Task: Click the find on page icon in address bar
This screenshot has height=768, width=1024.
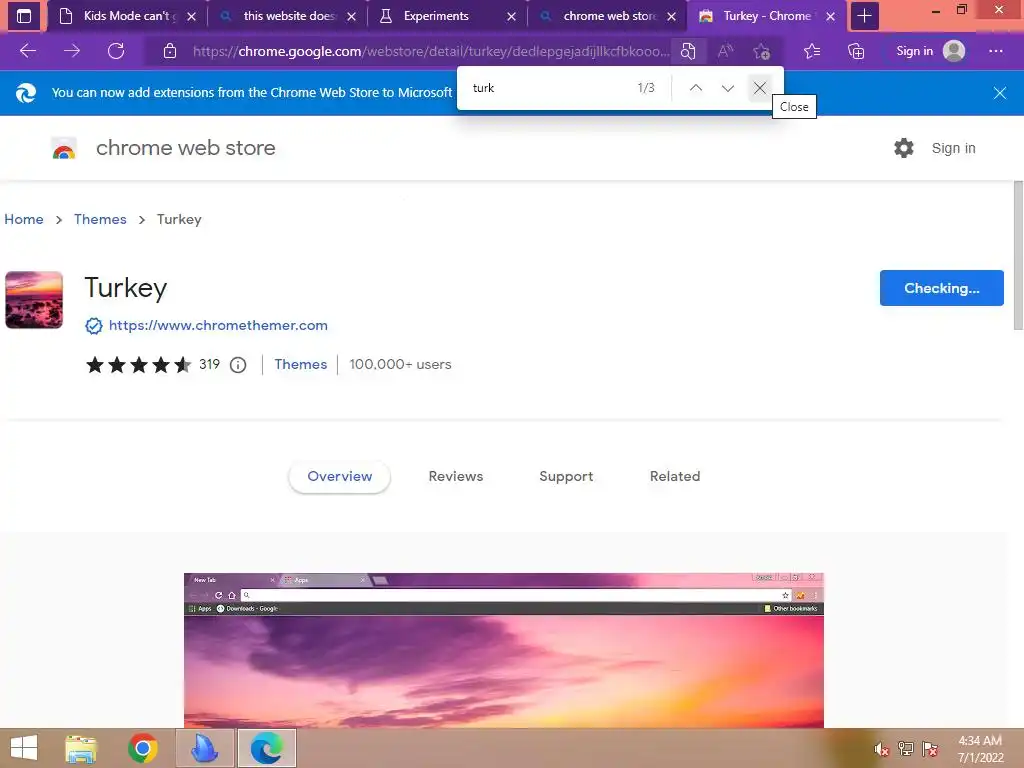Action: [688, 51]
